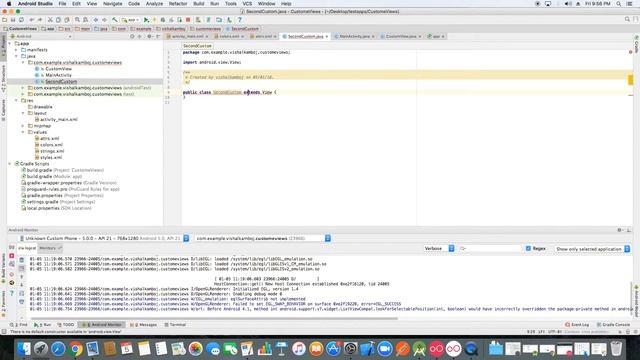Click the Clear logcat trash icon
The image size is (640, 360).
click(x=22, y=260)
